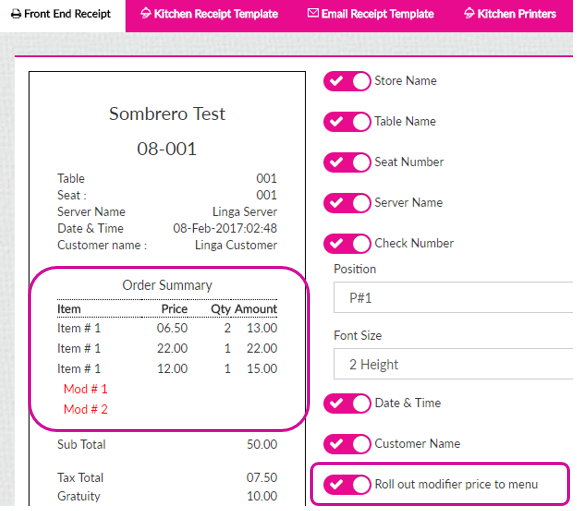Click the Sombrero Test store name in the preview
Screen dimensions: 577x511
click(x=167, y=114)
